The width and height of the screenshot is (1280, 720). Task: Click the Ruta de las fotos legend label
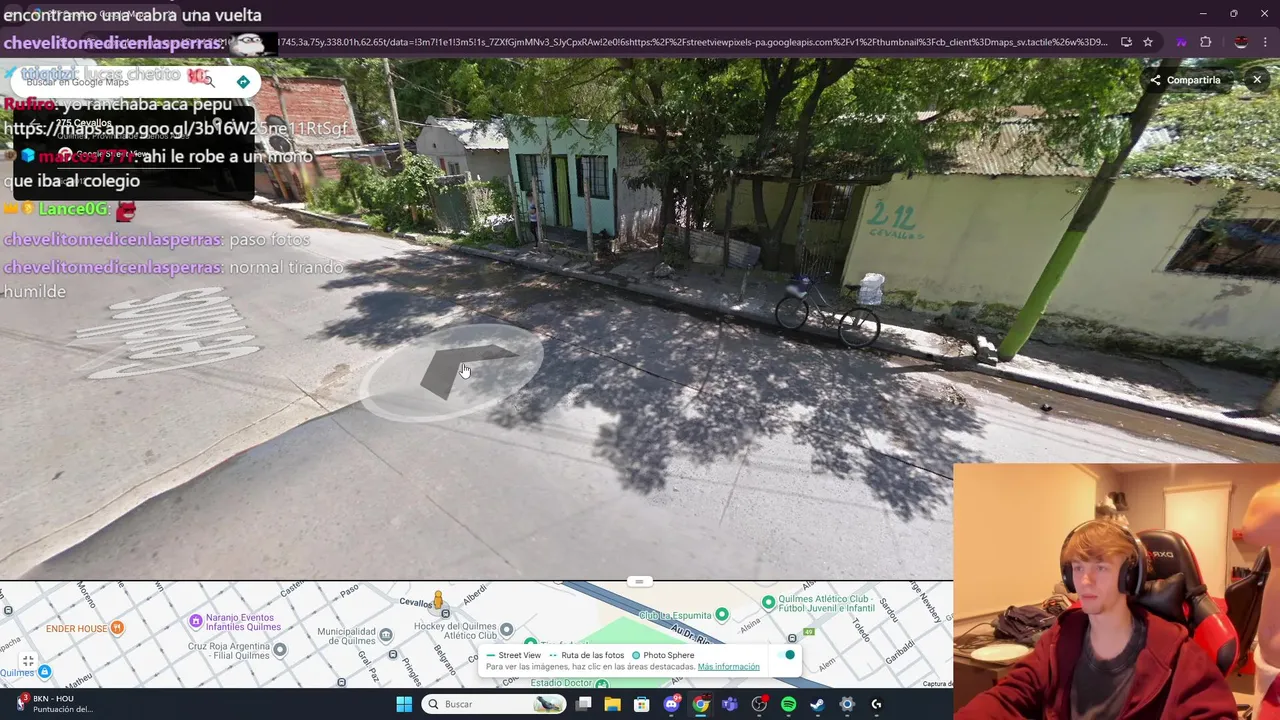tap(592, 655)
